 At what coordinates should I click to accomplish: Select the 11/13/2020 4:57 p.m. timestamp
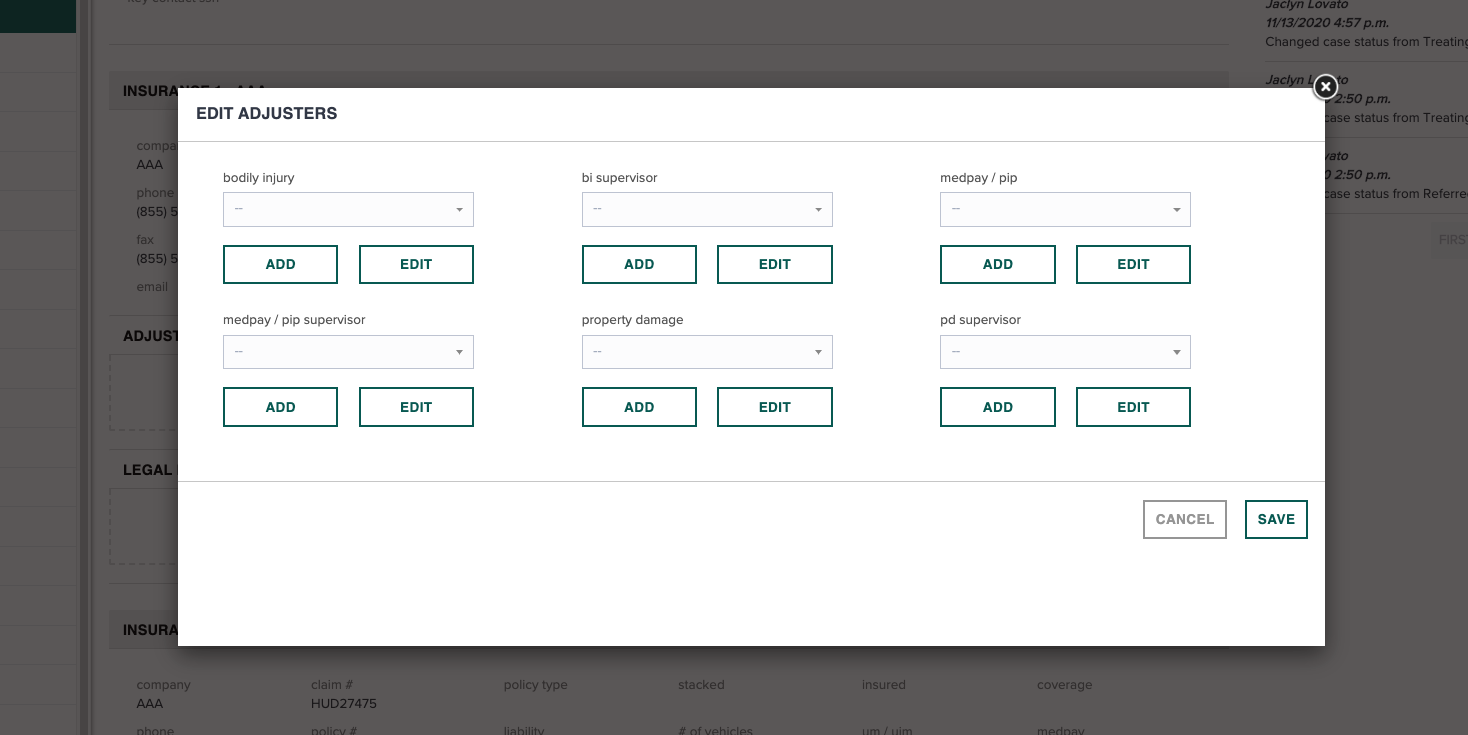tap(1327, 22)
